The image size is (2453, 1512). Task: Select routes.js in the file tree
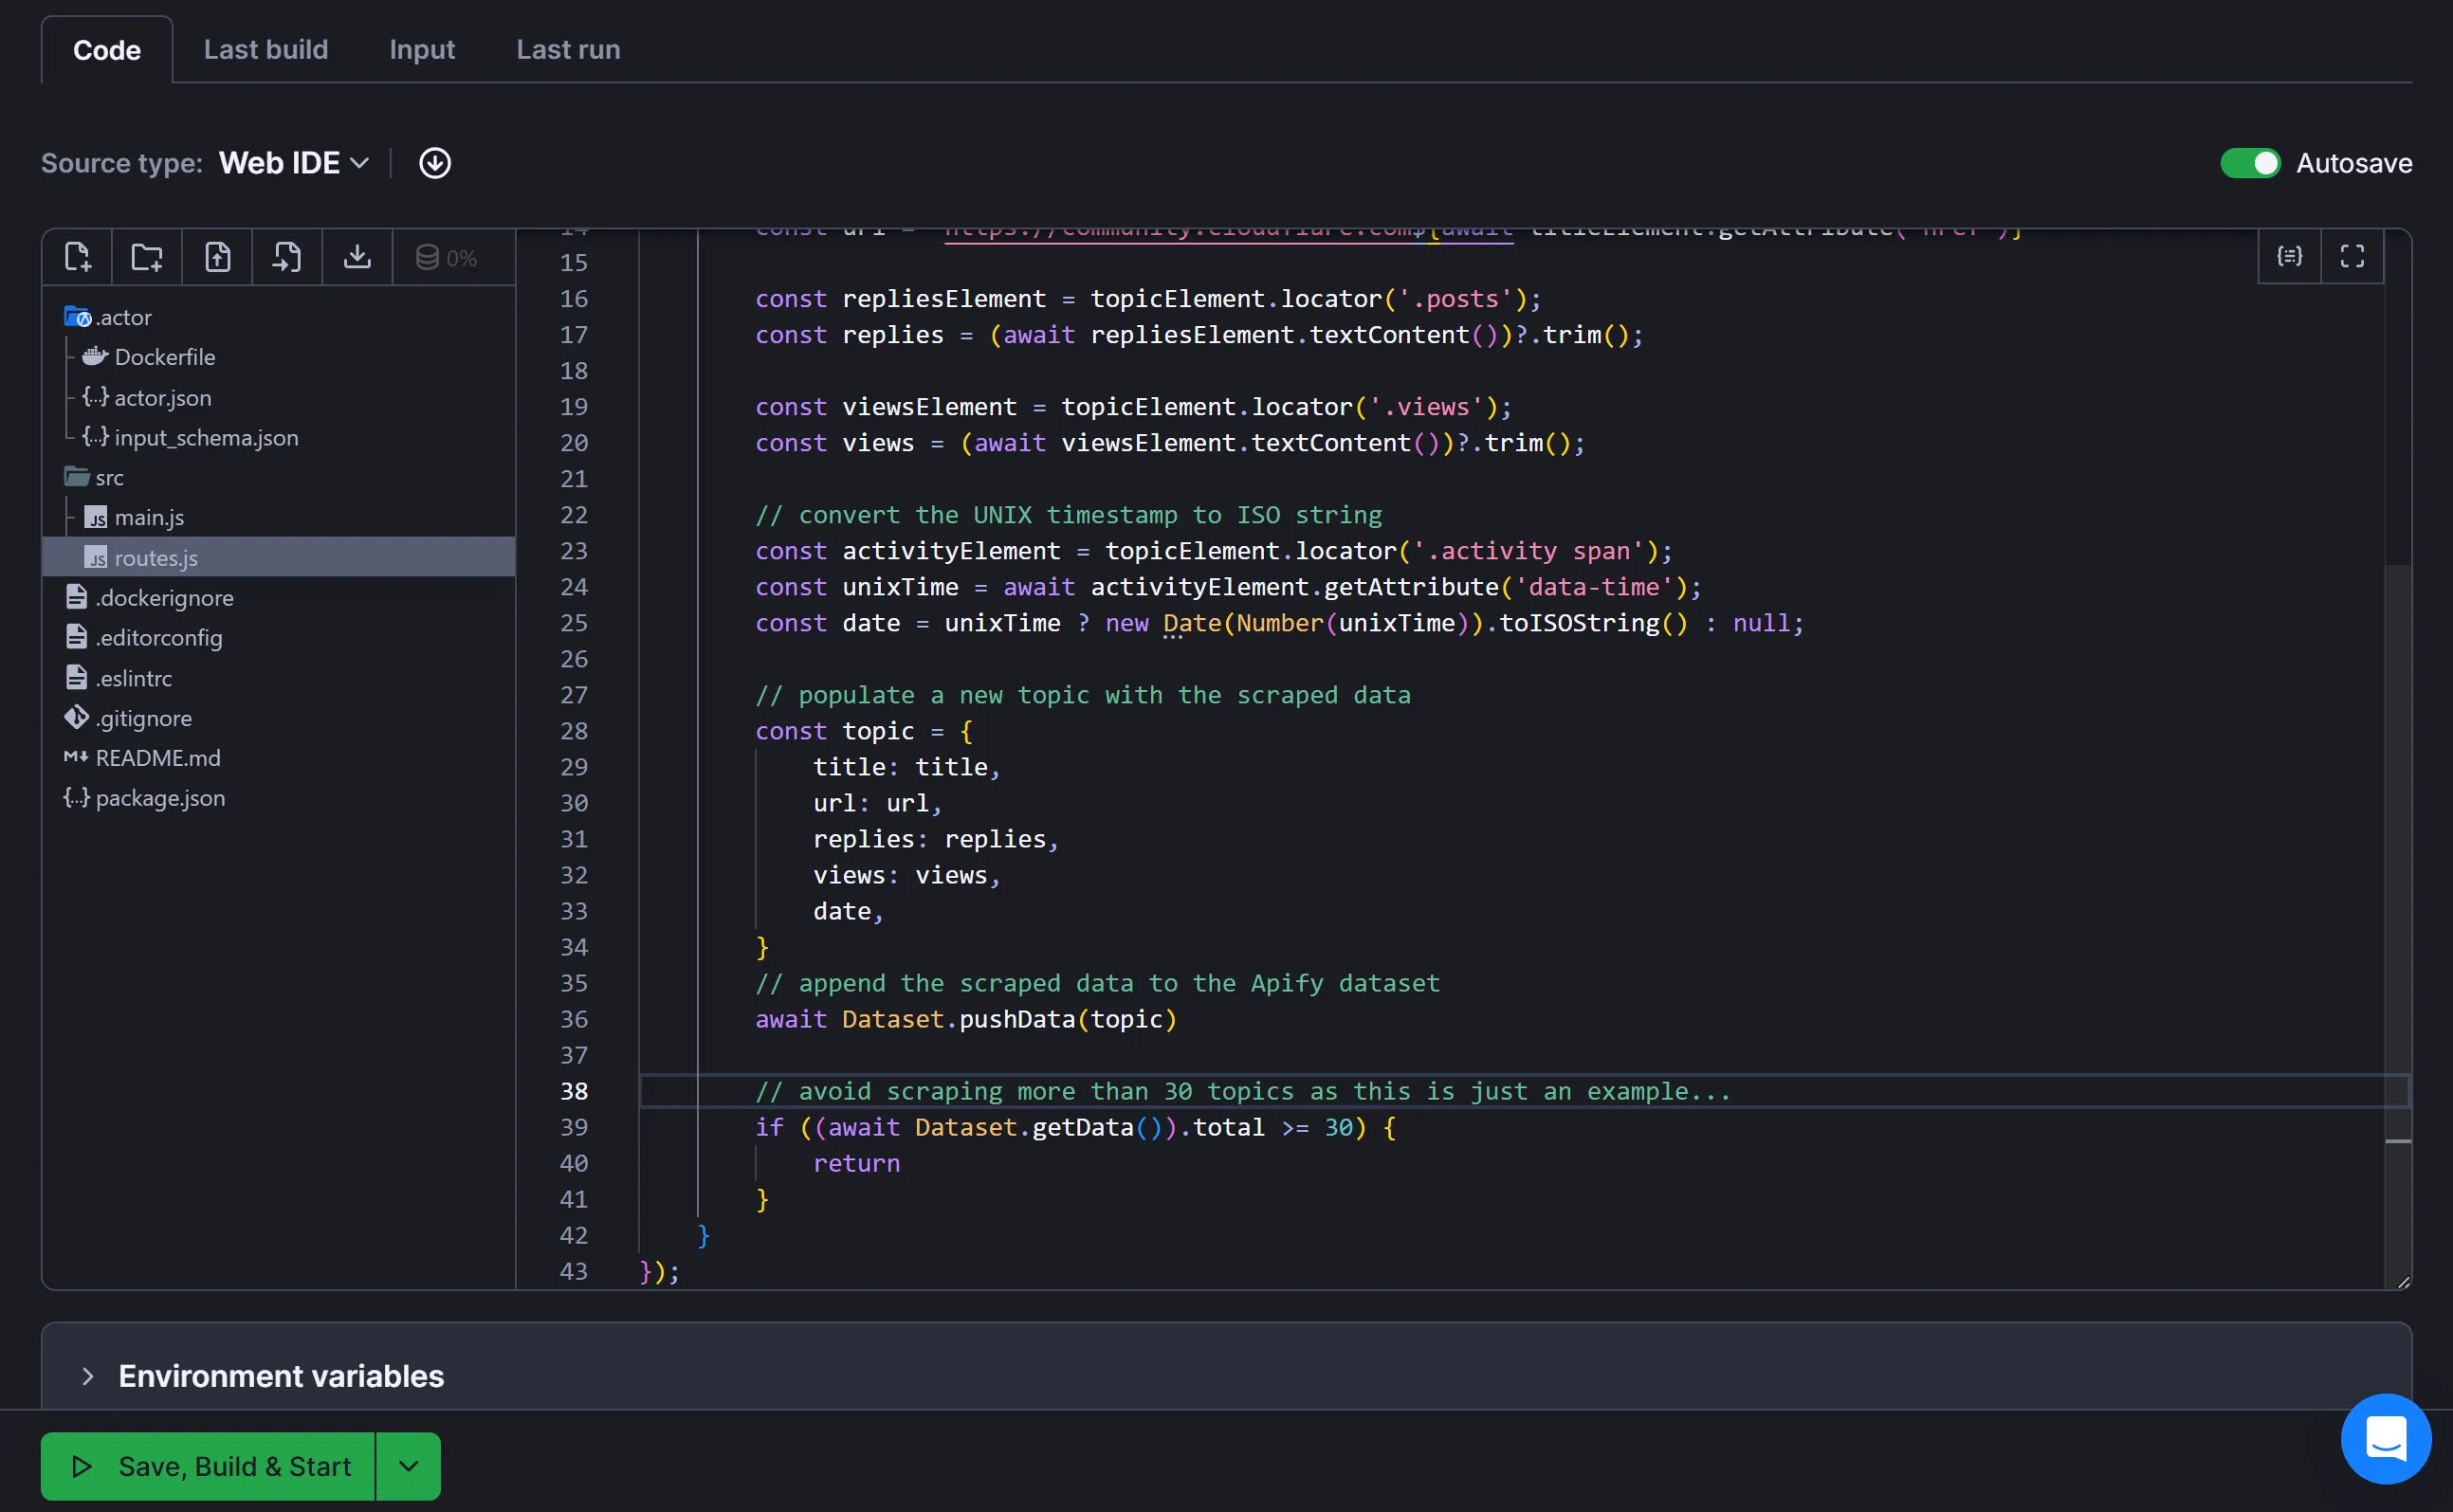[279, 557]
